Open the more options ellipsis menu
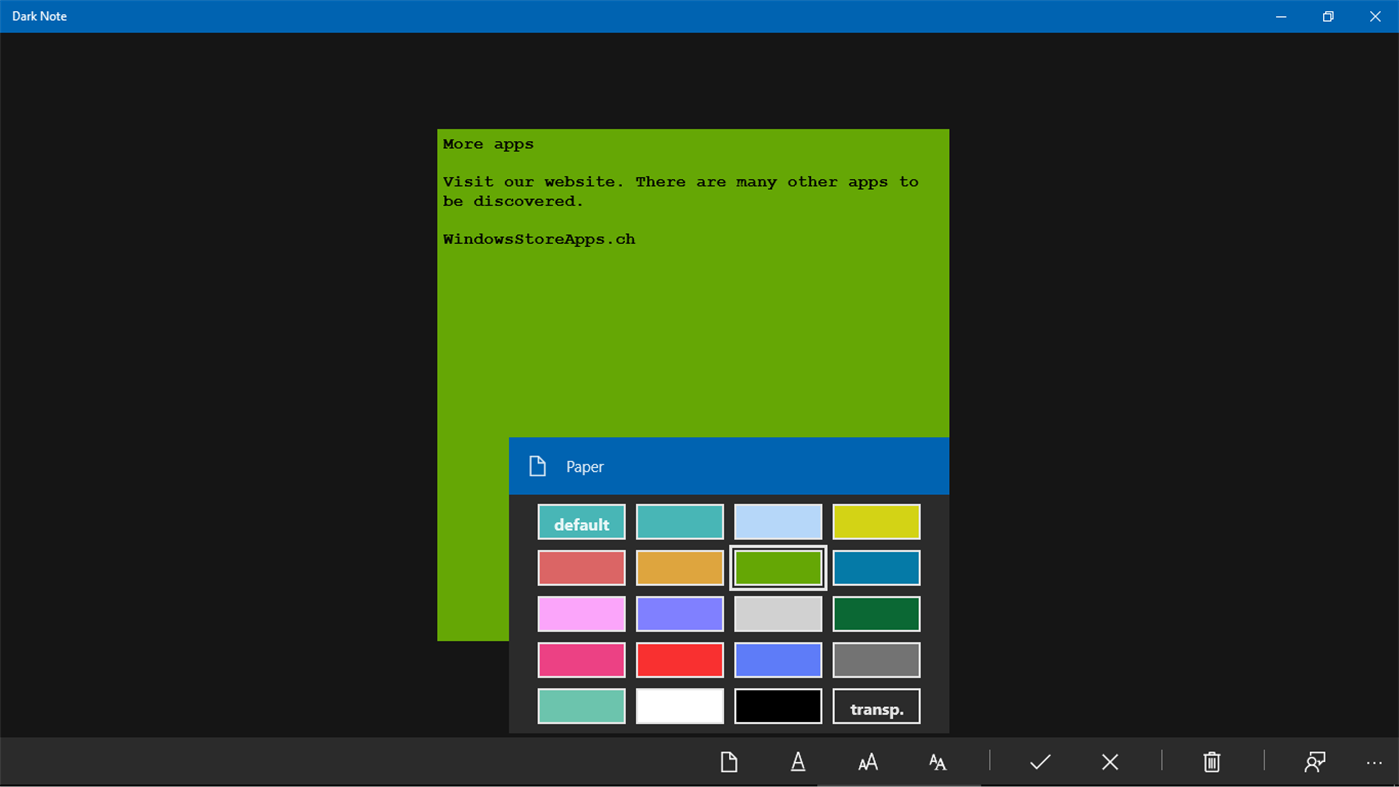The image size is (1399, 787). 1375,761
